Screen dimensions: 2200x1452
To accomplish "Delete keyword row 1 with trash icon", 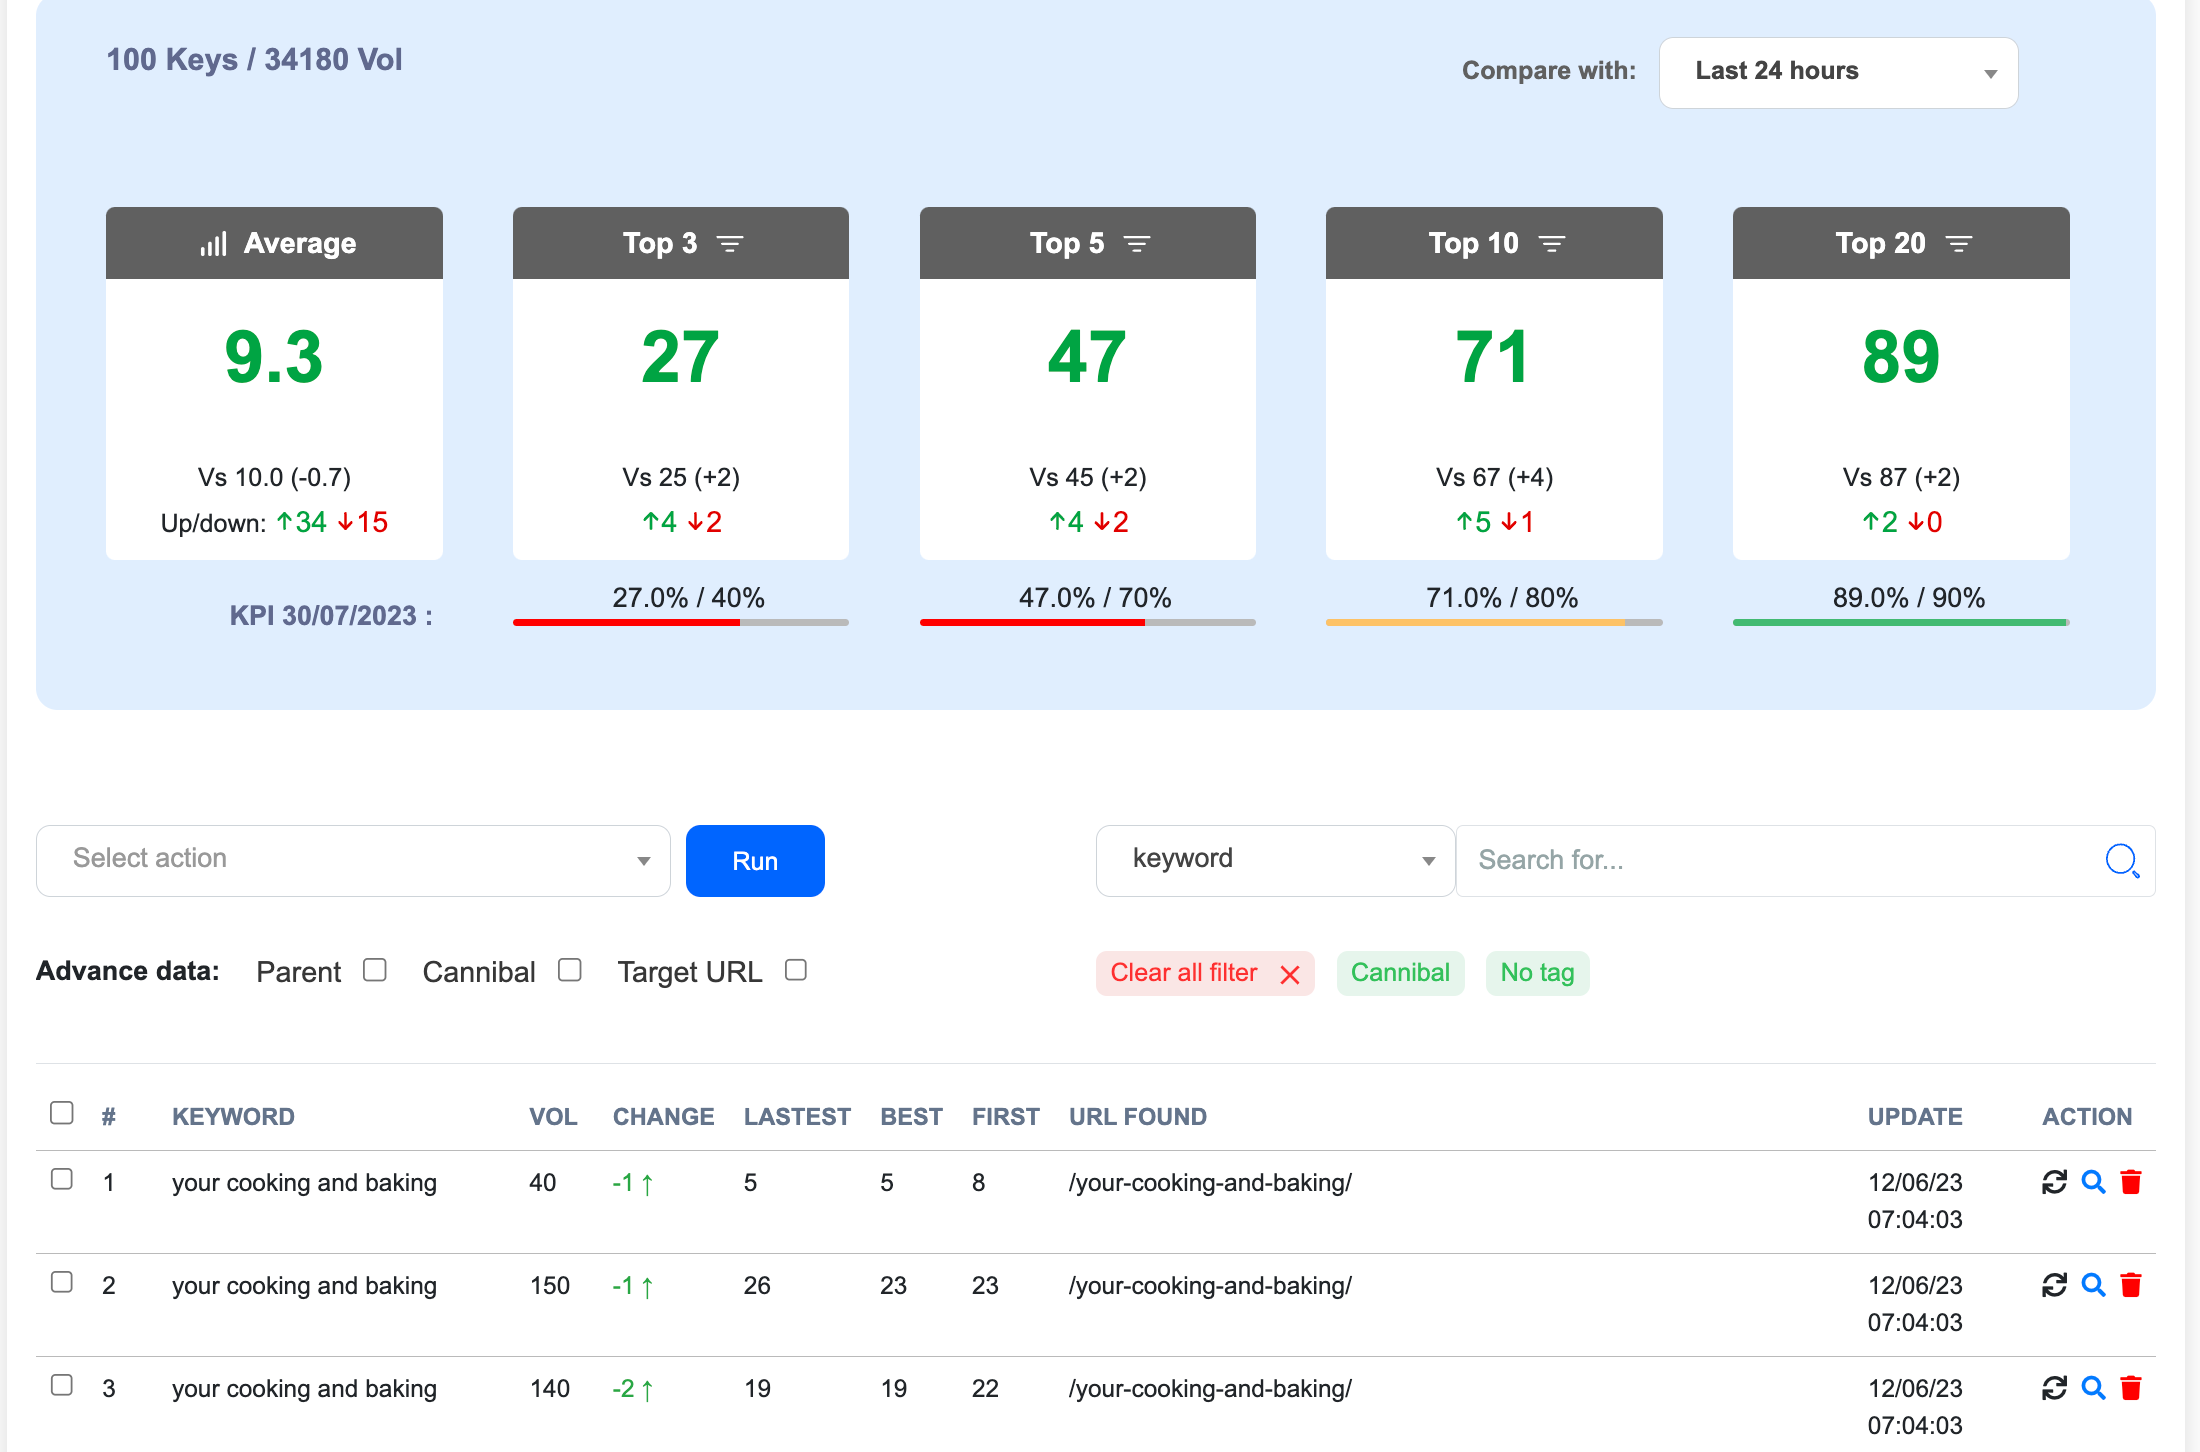I will (2131, 1182).
